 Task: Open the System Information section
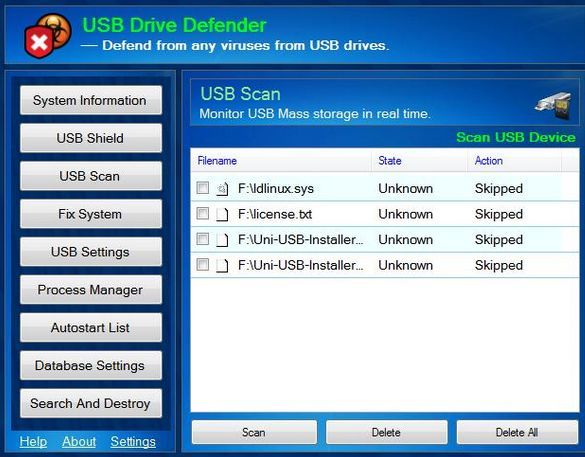91,100
